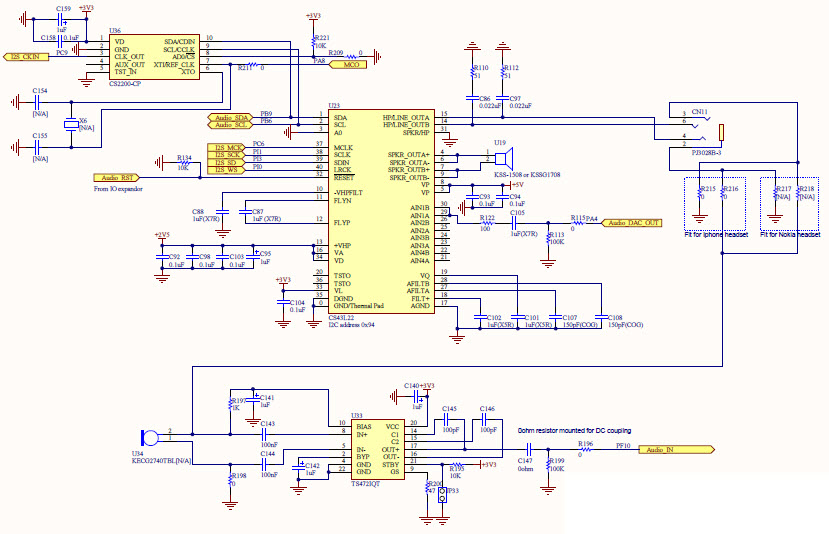Screen dimensions: 829x534
Task: Select the R195 10K resistor symbol
Action: (457, 465)
